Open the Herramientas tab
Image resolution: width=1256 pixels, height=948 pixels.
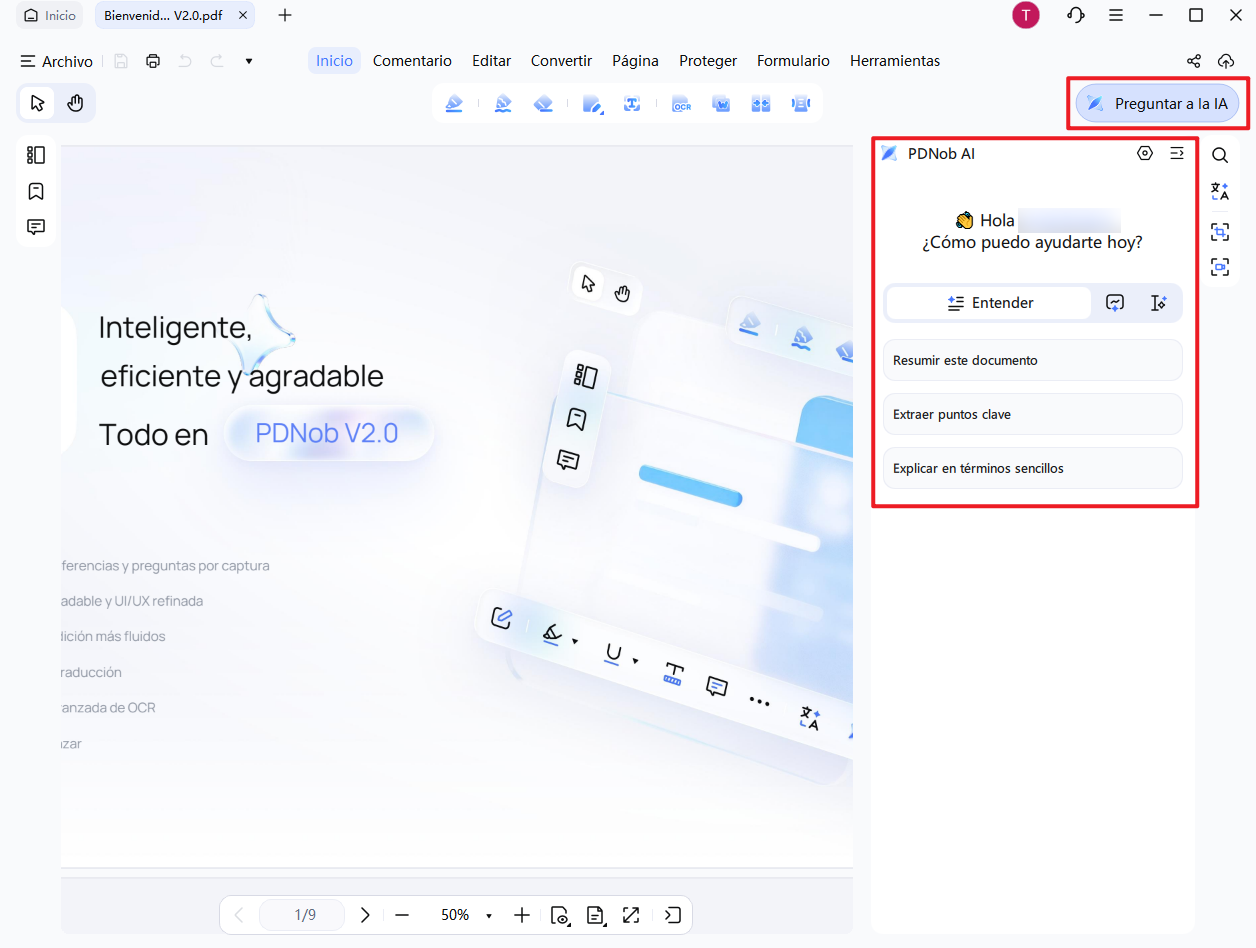(895, 61)
